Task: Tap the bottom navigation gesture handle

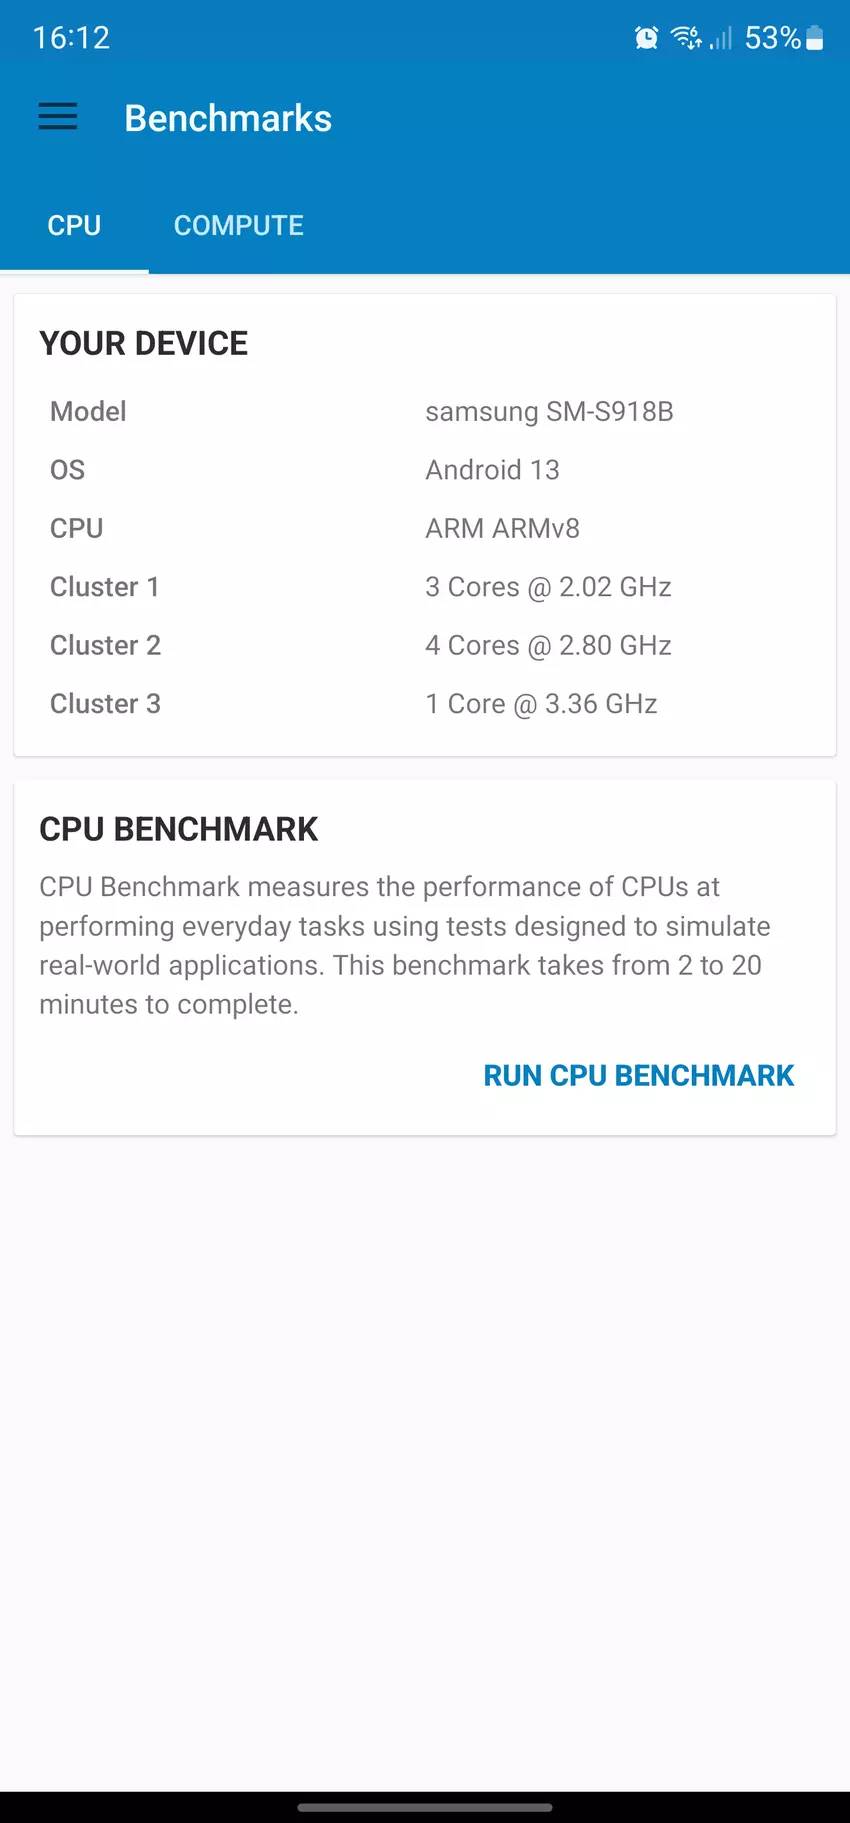Action: pos(425,1807)
